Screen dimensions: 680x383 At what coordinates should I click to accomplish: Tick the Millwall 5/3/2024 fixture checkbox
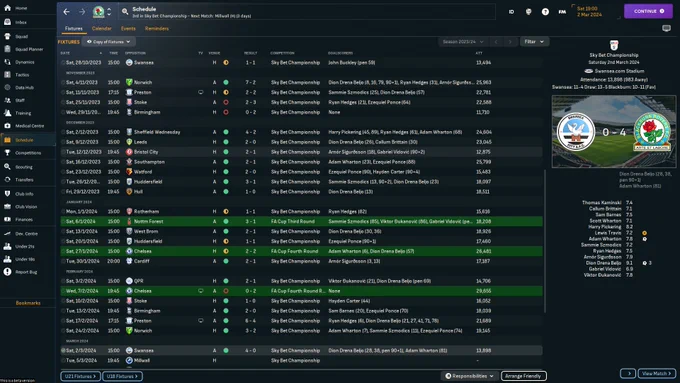pos(63,360)
